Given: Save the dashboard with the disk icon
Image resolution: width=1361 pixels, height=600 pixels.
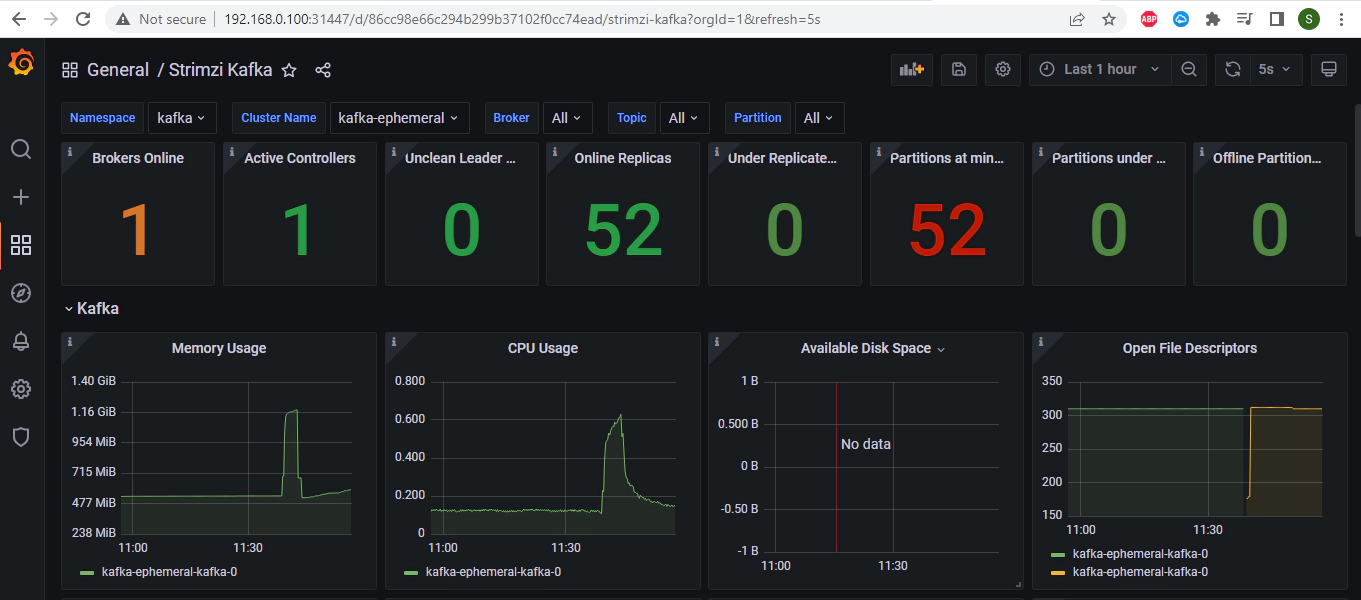Looking at the screenshot, I should [959, 69].
